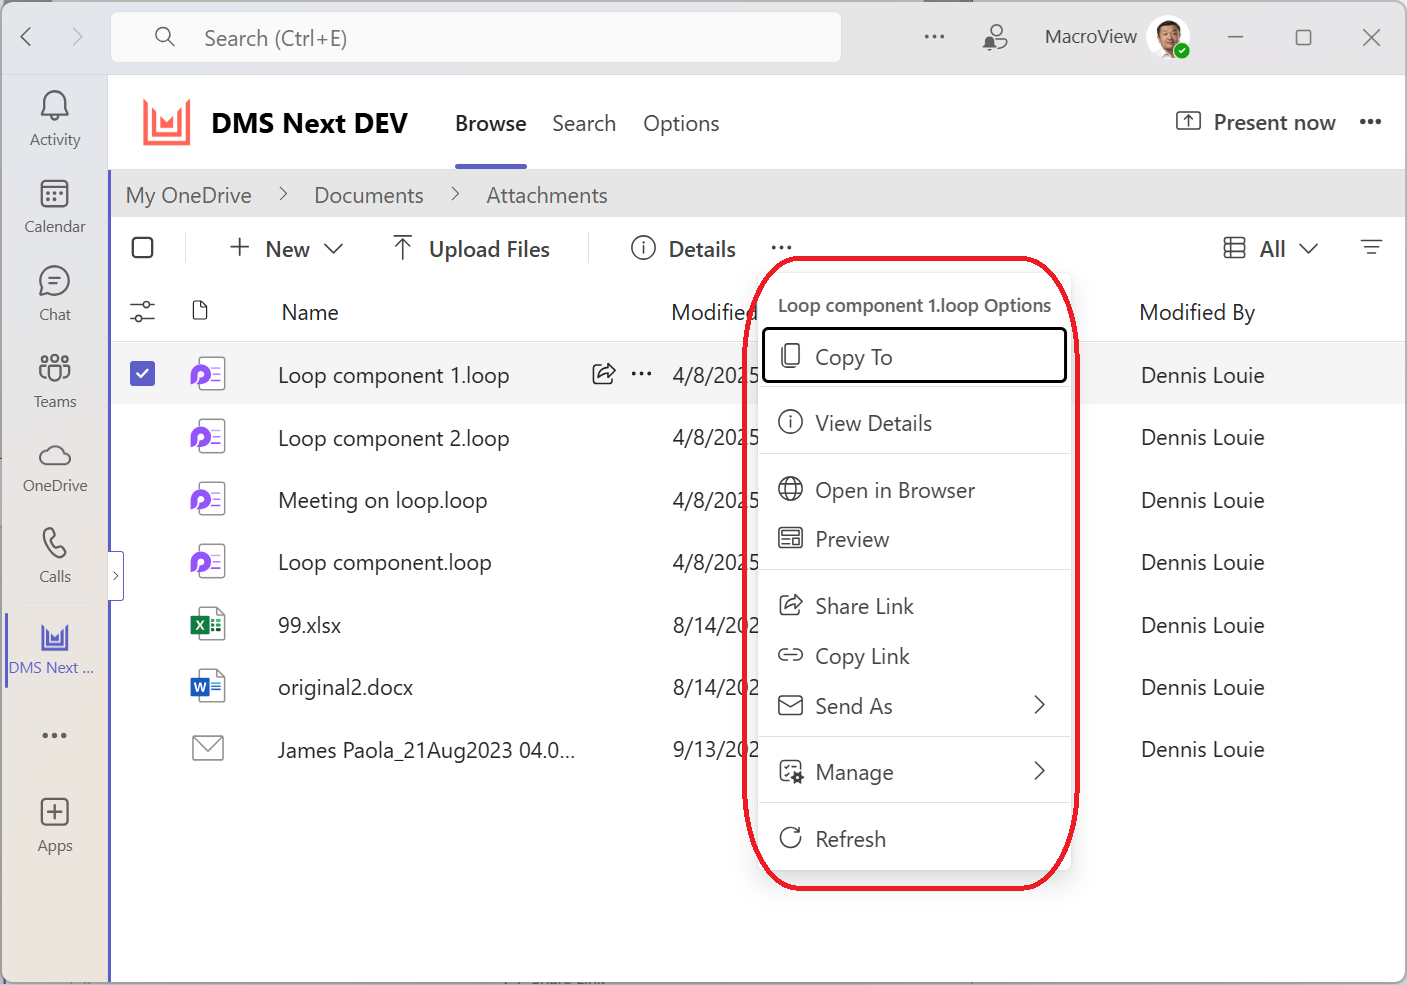Choose Open in Browser

pyautogui.click(x=915, y=490)
